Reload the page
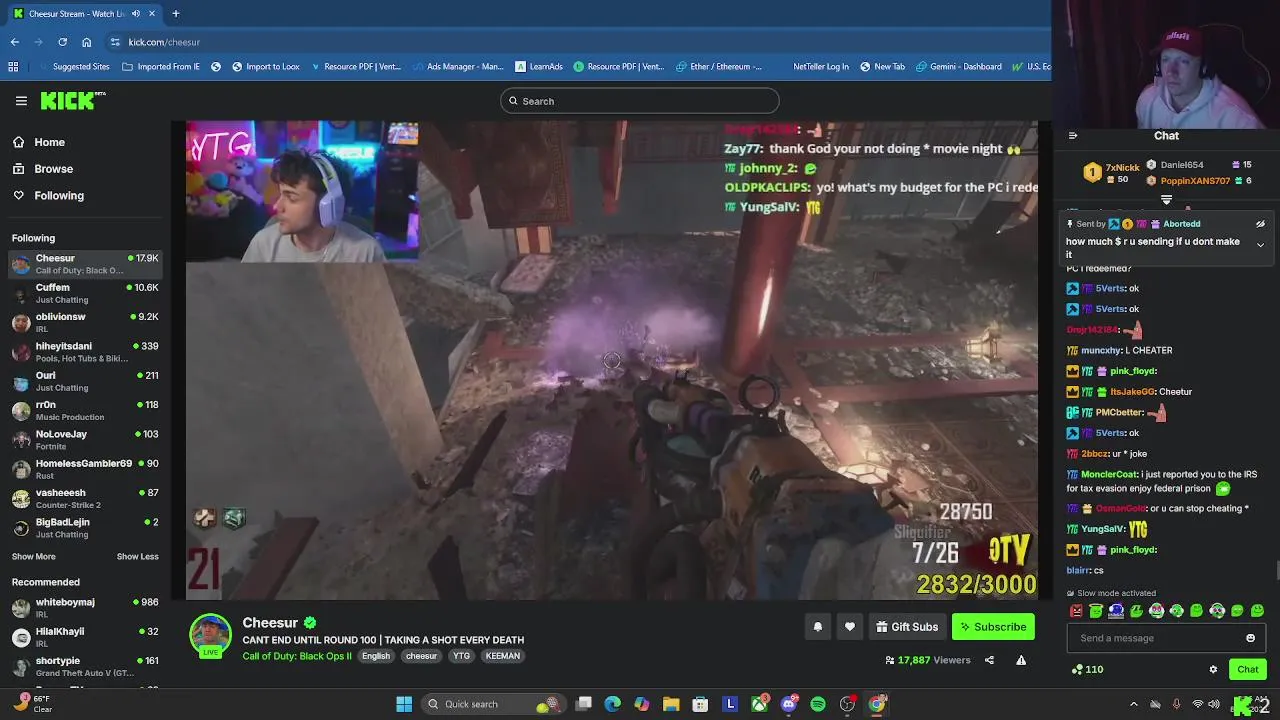Image resolution: width=1280 pixels, height=720 pixels. click(62, 42)
